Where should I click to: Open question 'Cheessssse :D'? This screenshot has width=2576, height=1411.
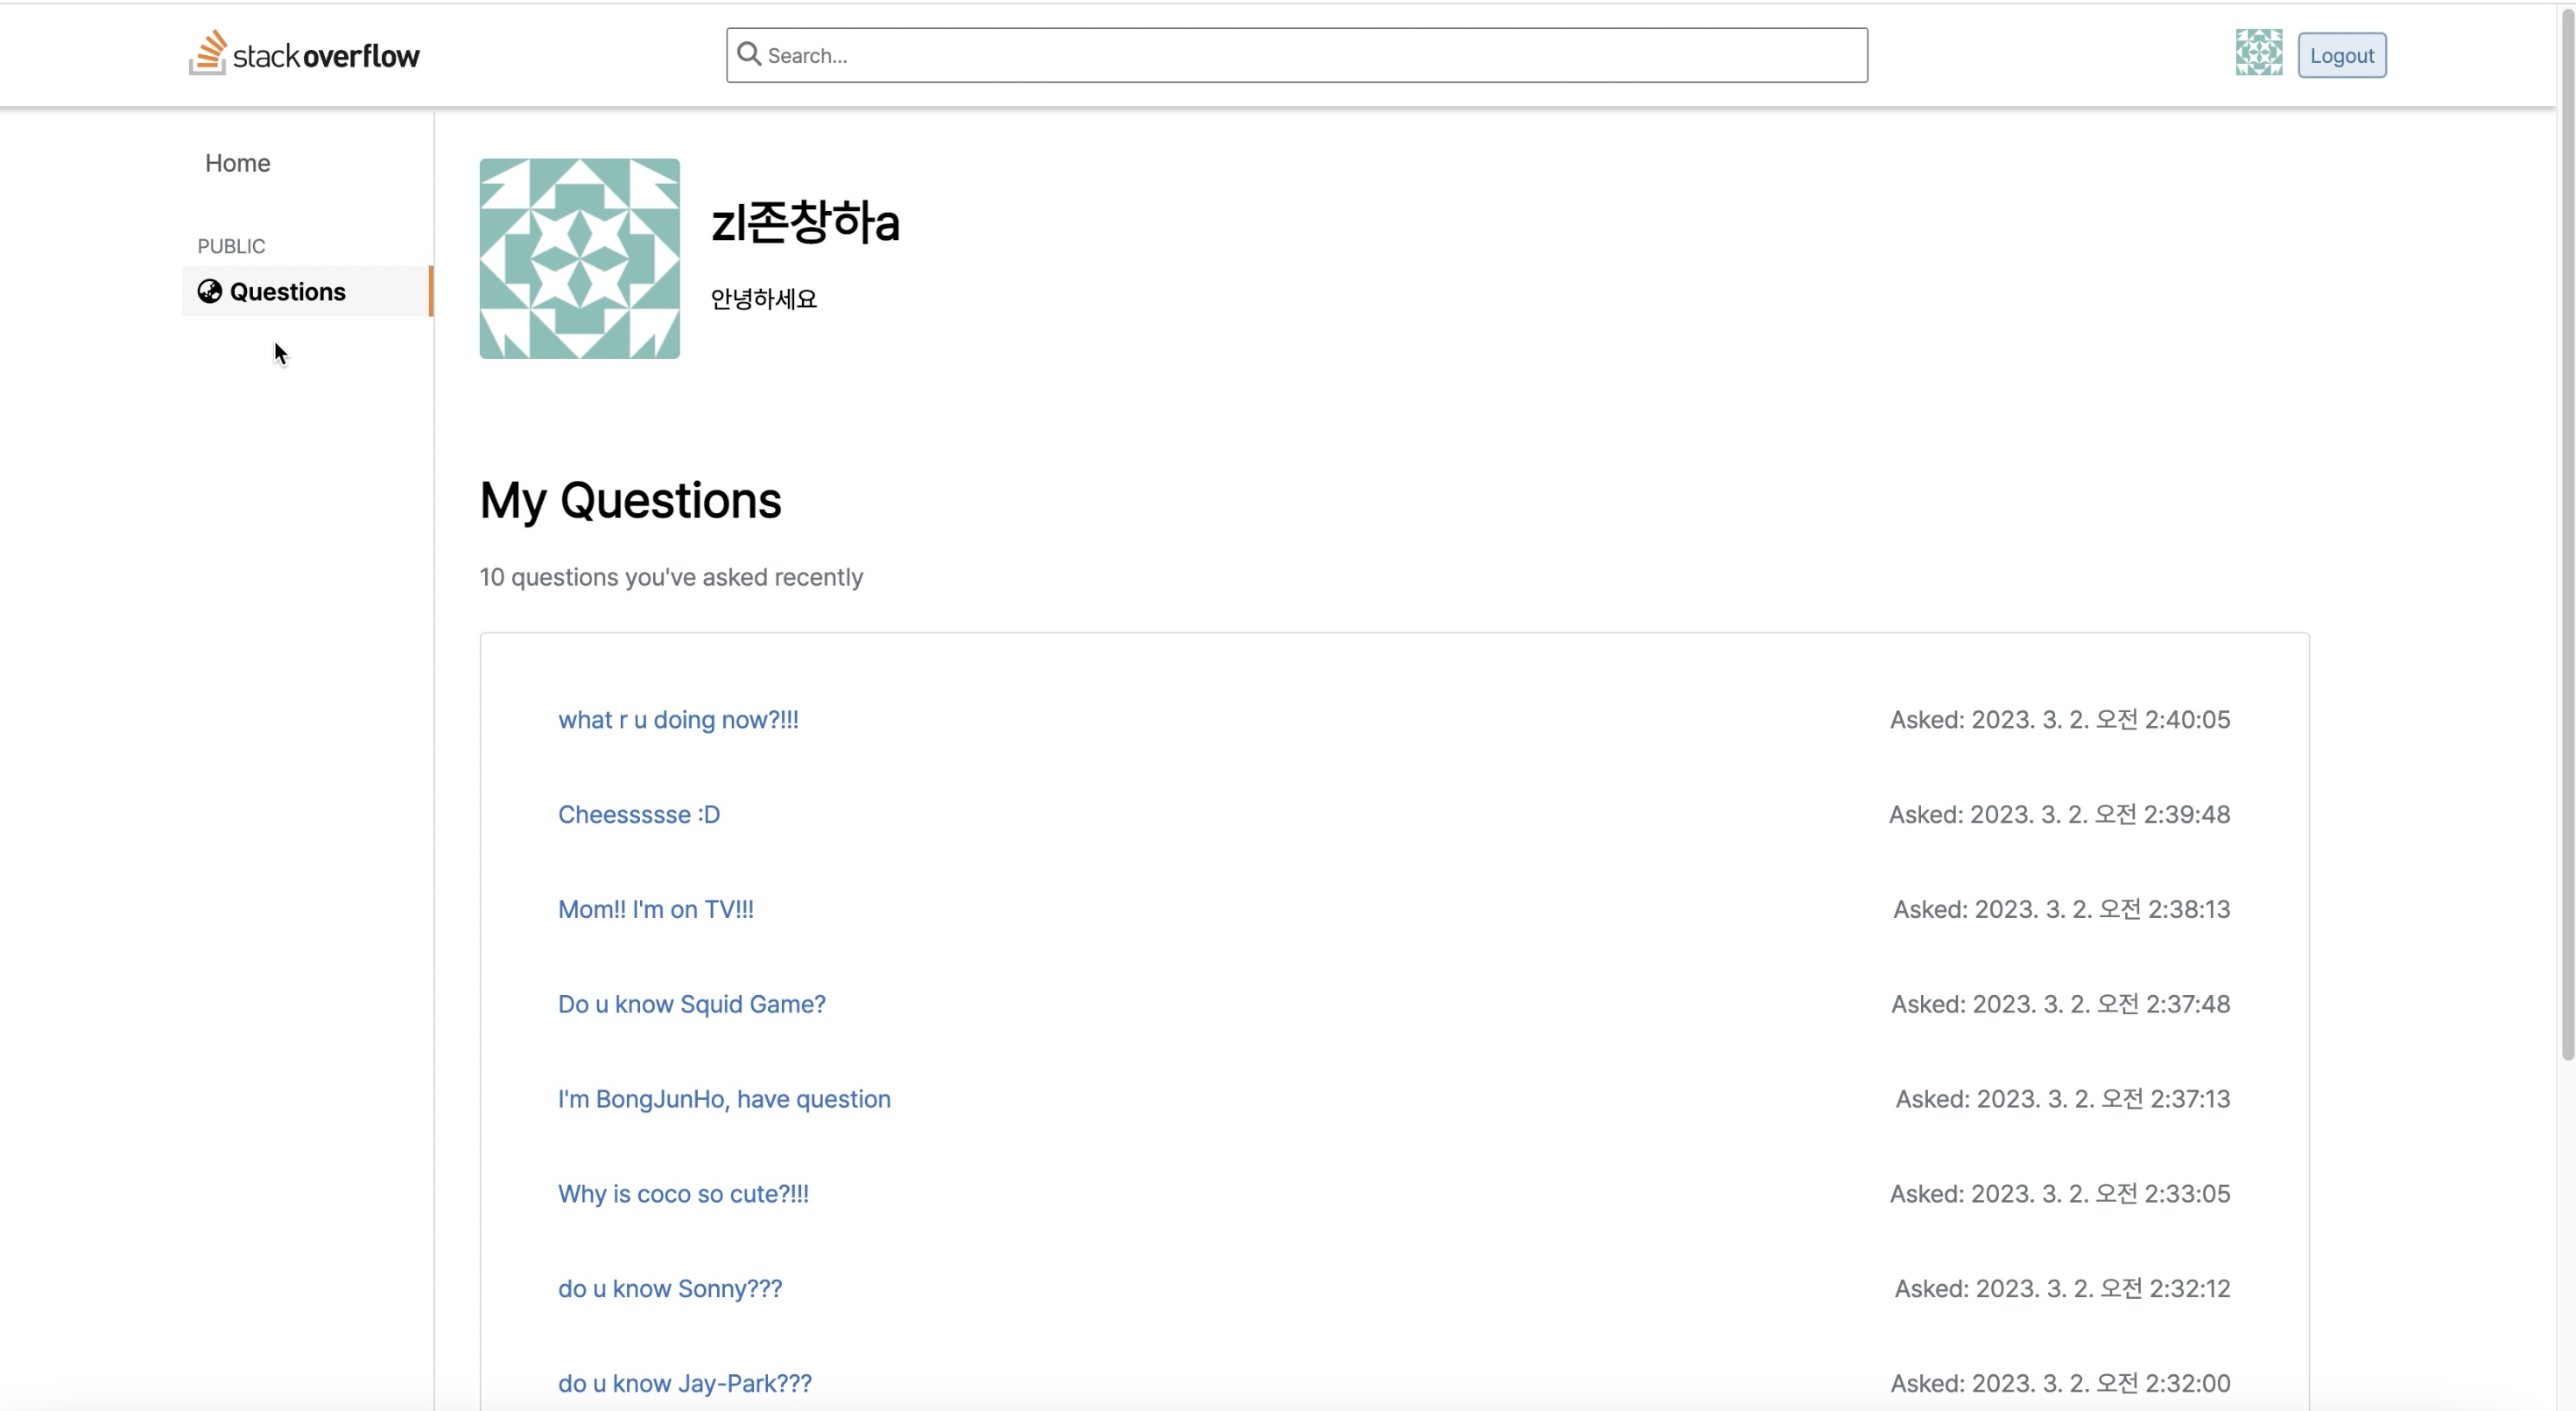(639, 814)
